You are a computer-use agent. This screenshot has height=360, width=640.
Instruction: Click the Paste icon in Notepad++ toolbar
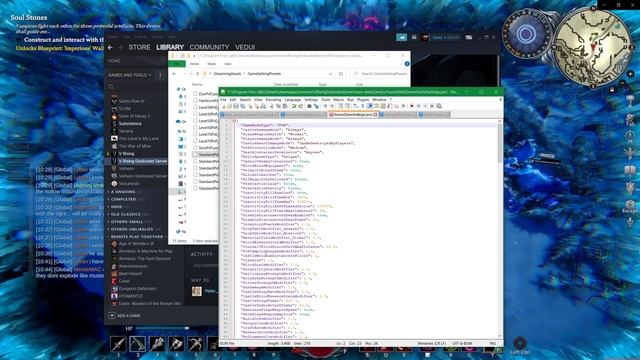(285, 106)
